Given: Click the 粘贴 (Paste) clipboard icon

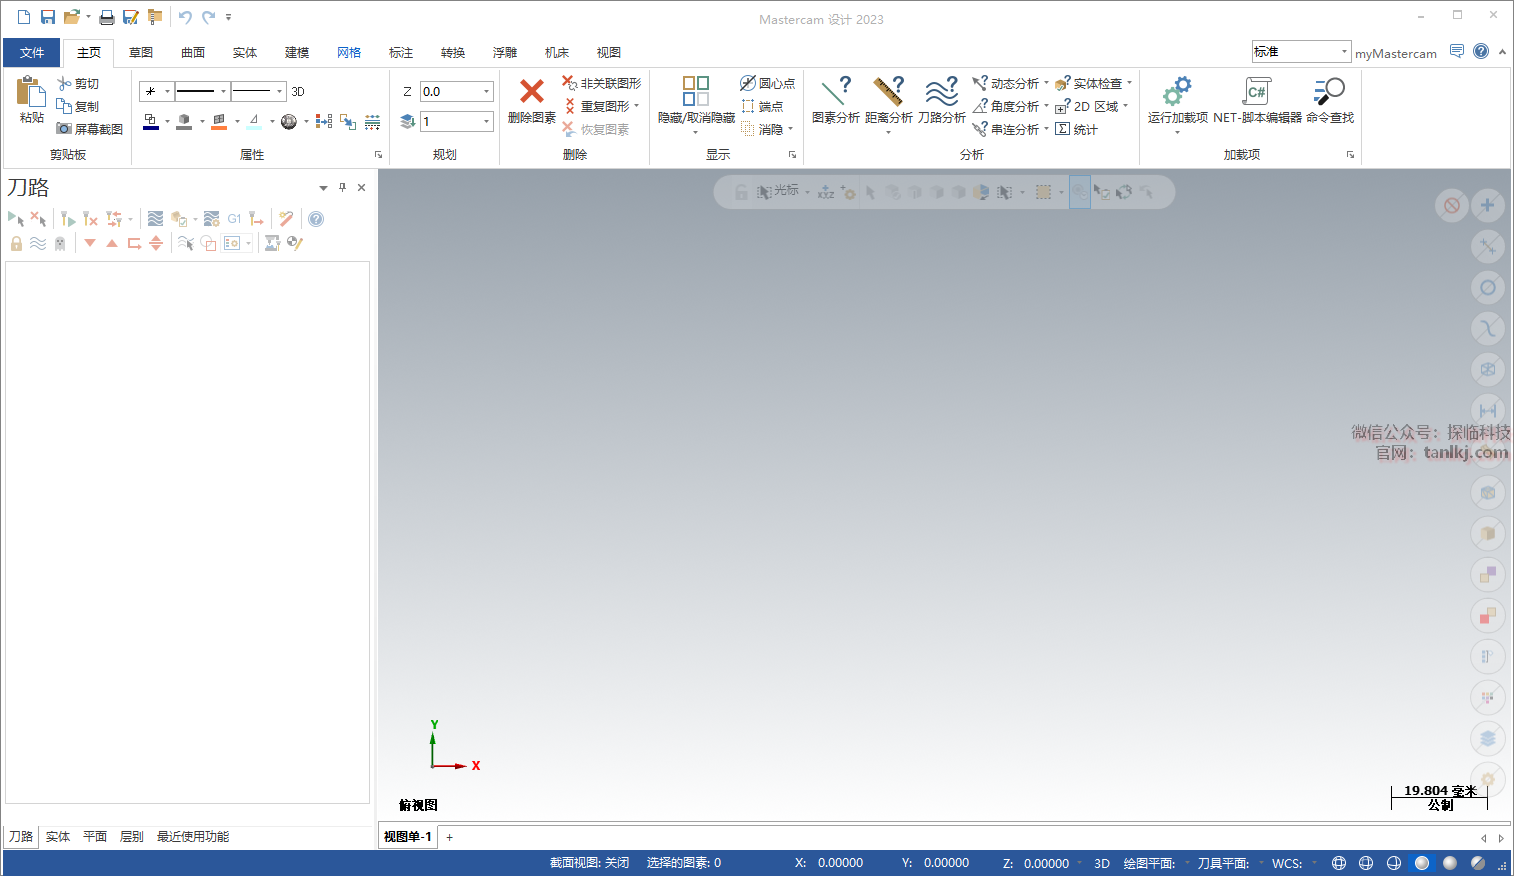Looking at the screenshot, I should coord(31,92).
